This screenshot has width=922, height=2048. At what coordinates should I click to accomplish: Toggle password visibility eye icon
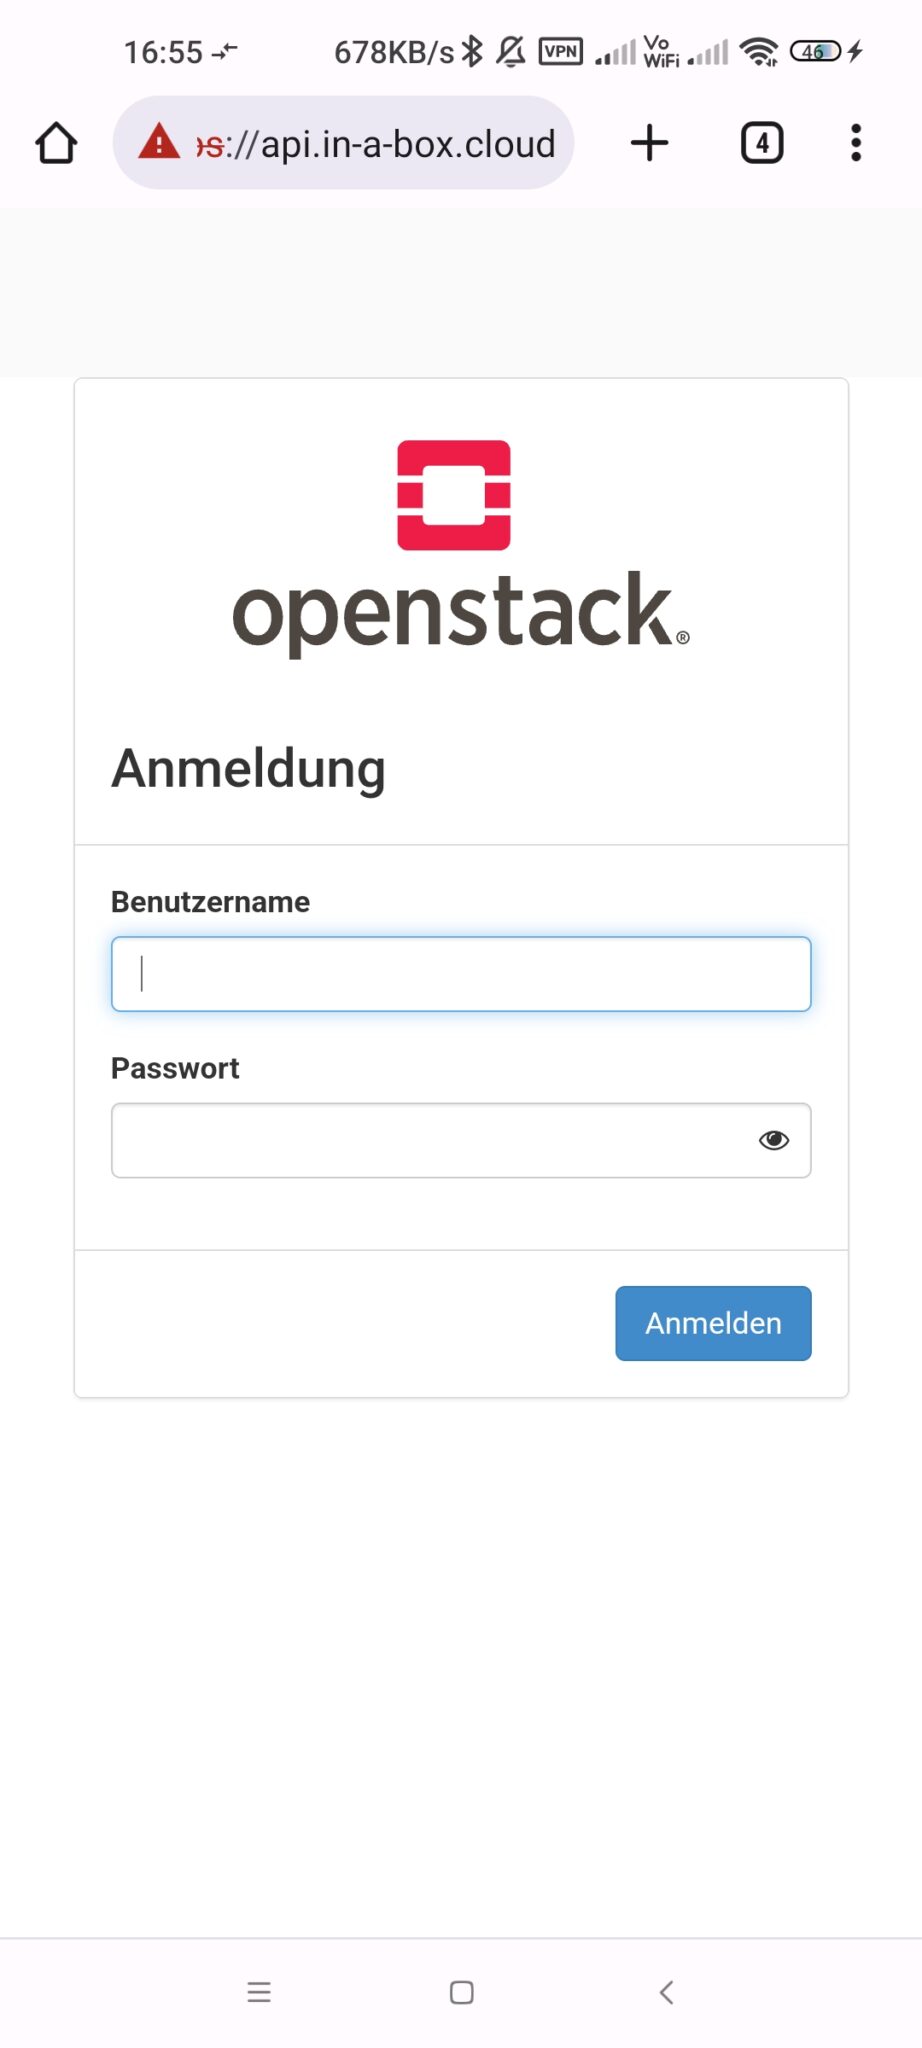pyautogui.click(x=773, y=1140)
